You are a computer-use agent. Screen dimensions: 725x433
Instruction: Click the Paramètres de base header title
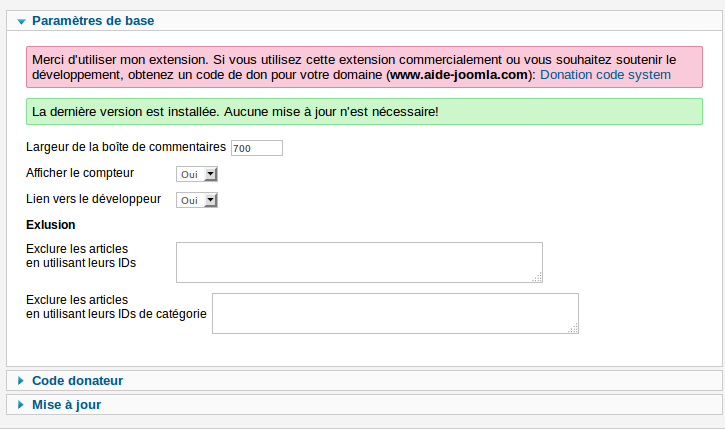click(x=93, y=20)
